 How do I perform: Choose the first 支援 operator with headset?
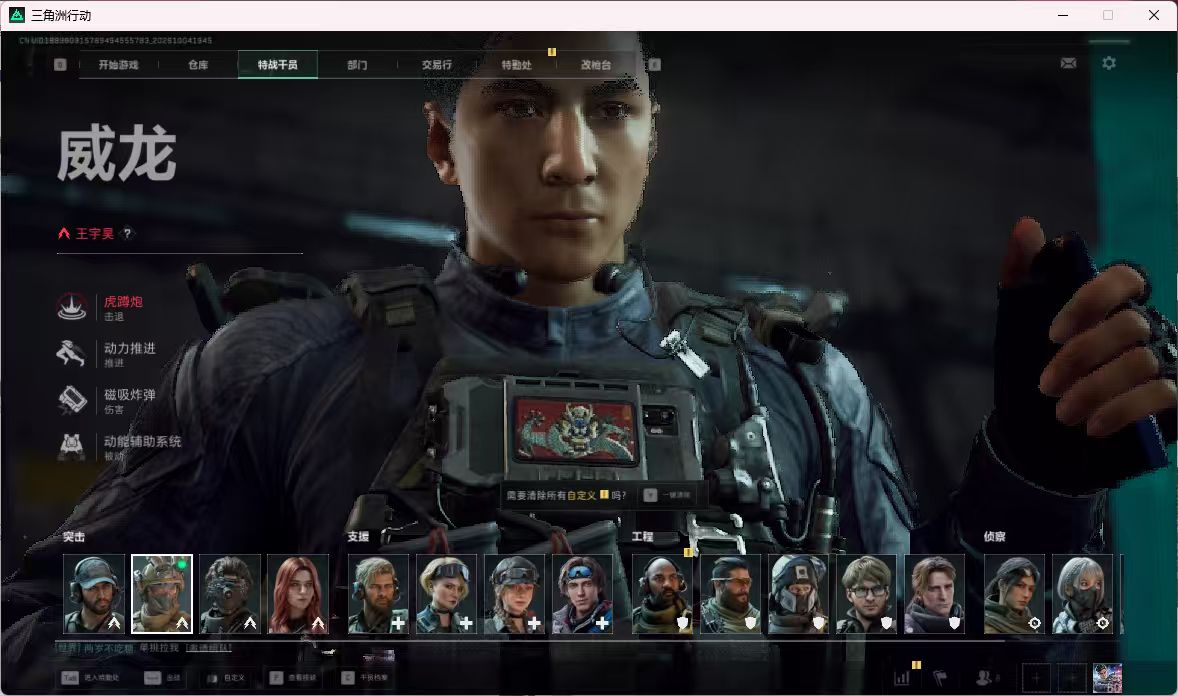(x=379, y=594)
